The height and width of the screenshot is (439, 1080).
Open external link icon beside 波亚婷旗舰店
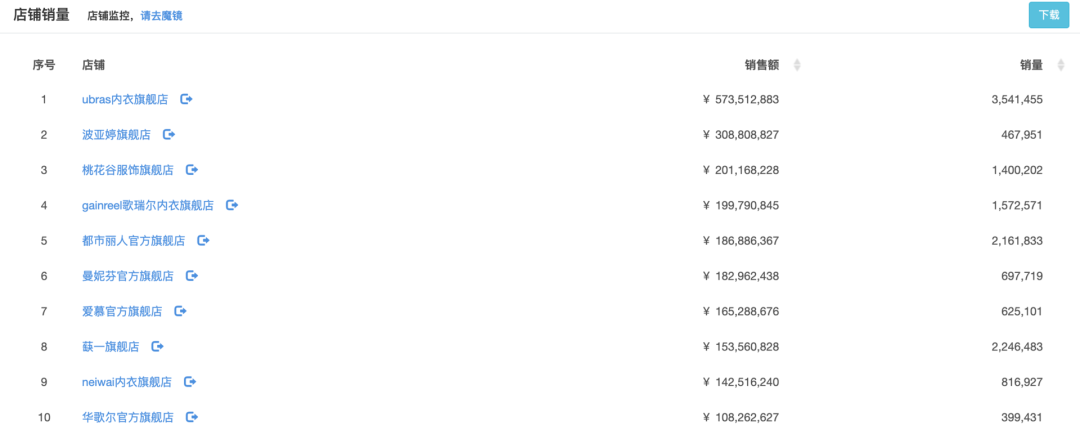(169, 134)
